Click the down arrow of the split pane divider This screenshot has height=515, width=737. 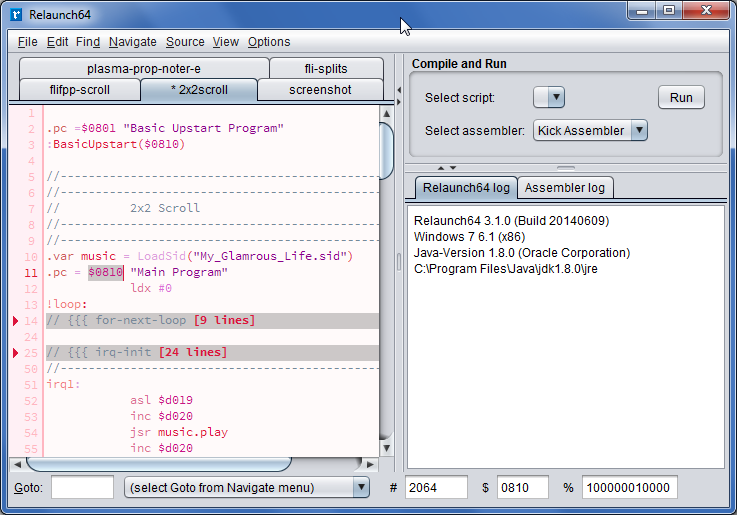[452, 168]
